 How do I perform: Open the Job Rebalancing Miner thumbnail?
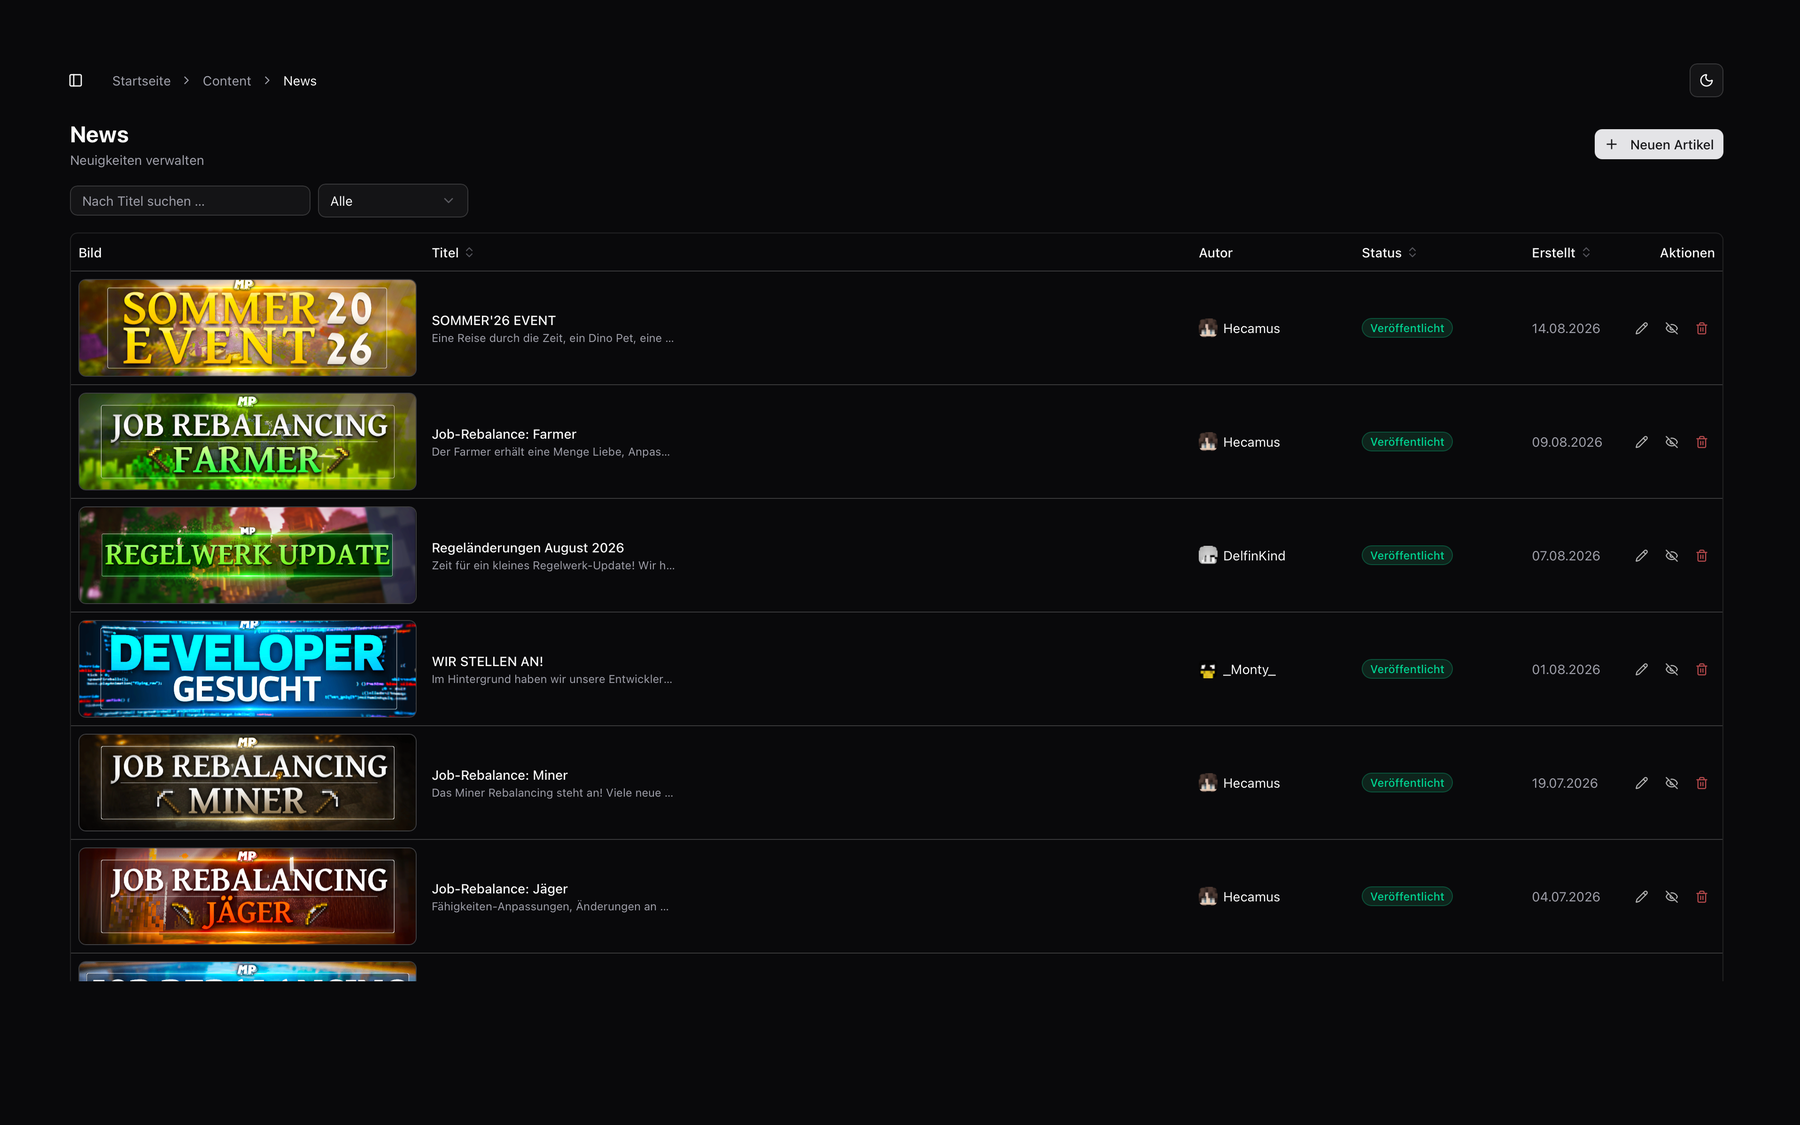coord(247,783)
